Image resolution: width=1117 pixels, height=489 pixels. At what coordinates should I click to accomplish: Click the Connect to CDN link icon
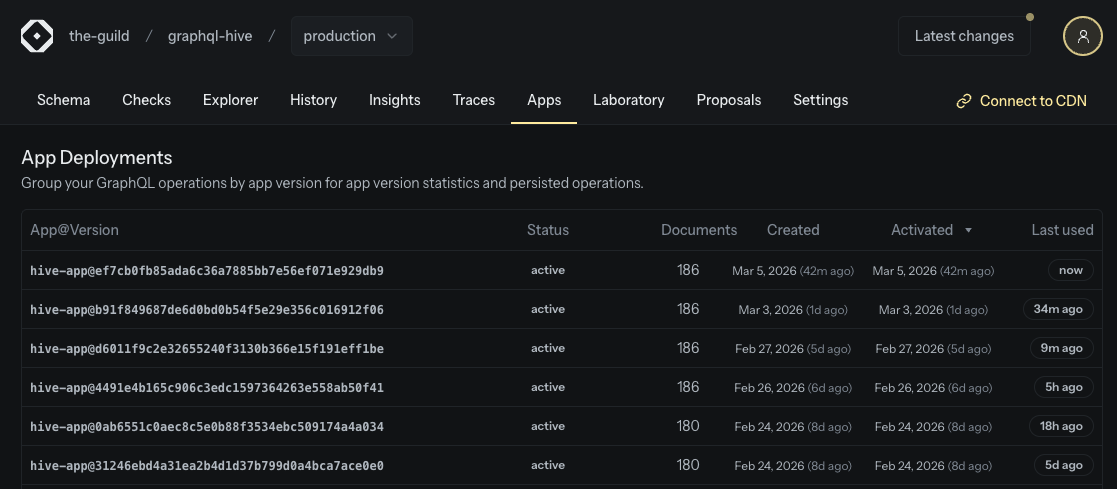964,101
